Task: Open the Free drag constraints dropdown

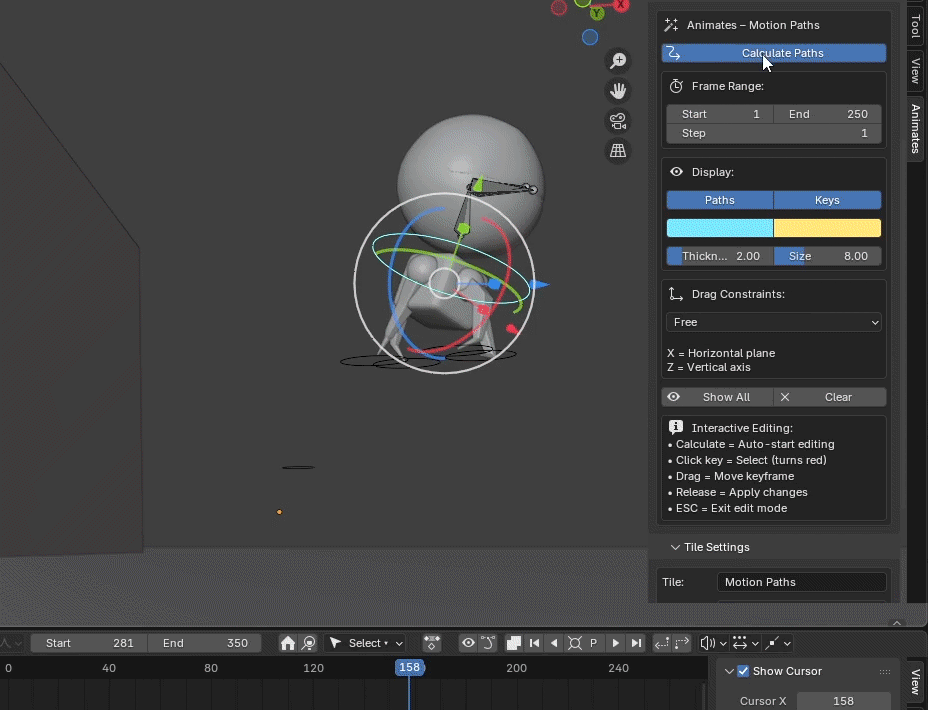Action: (774, 322)
